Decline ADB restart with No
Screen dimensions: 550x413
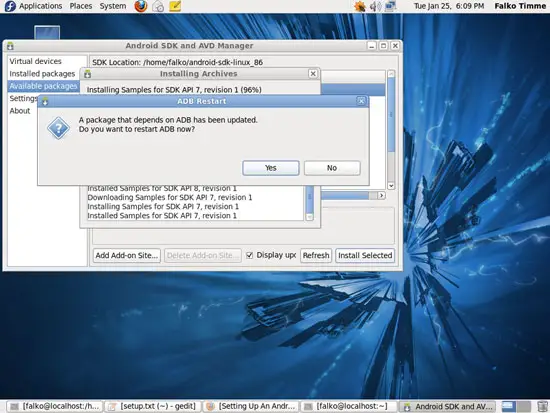click(332, 168)
